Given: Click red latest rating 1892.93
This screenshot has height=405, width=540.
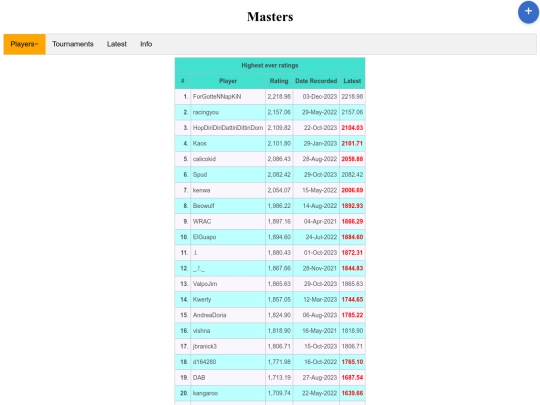Looking at the screenshot, I should [352, 206].
